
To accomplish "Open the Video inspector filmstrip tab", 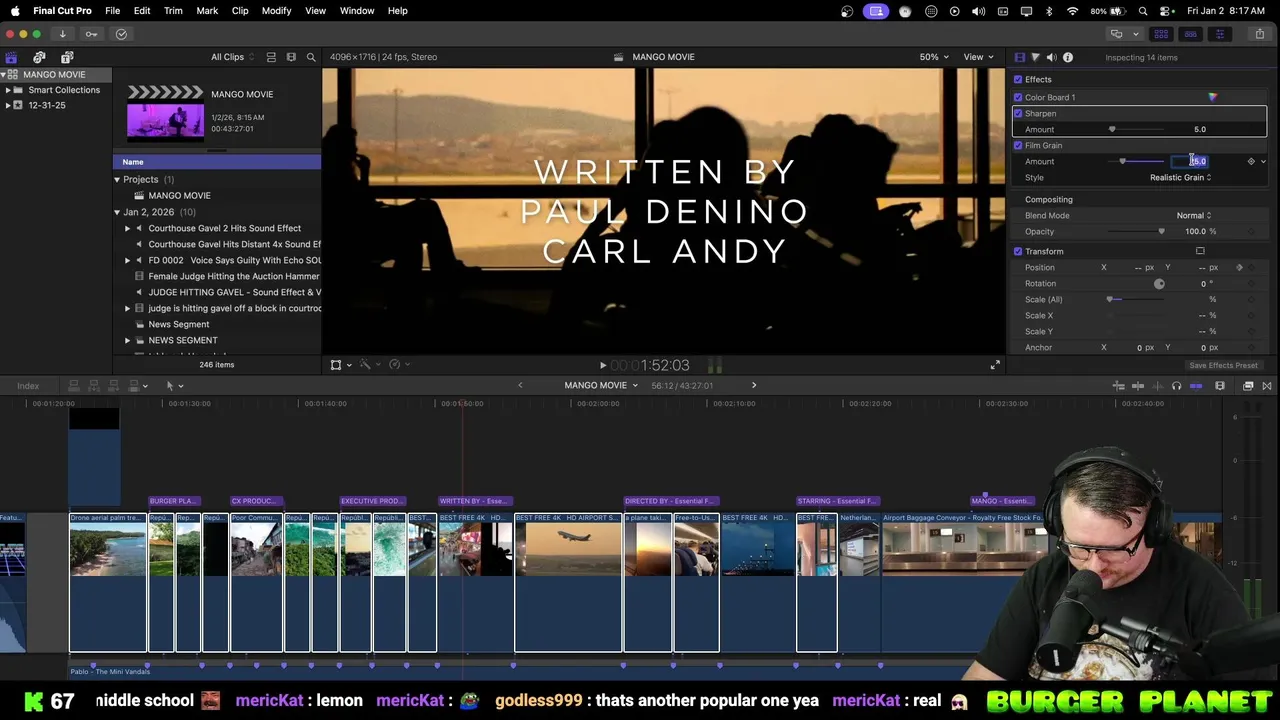I will click(x=1019, y=57).
